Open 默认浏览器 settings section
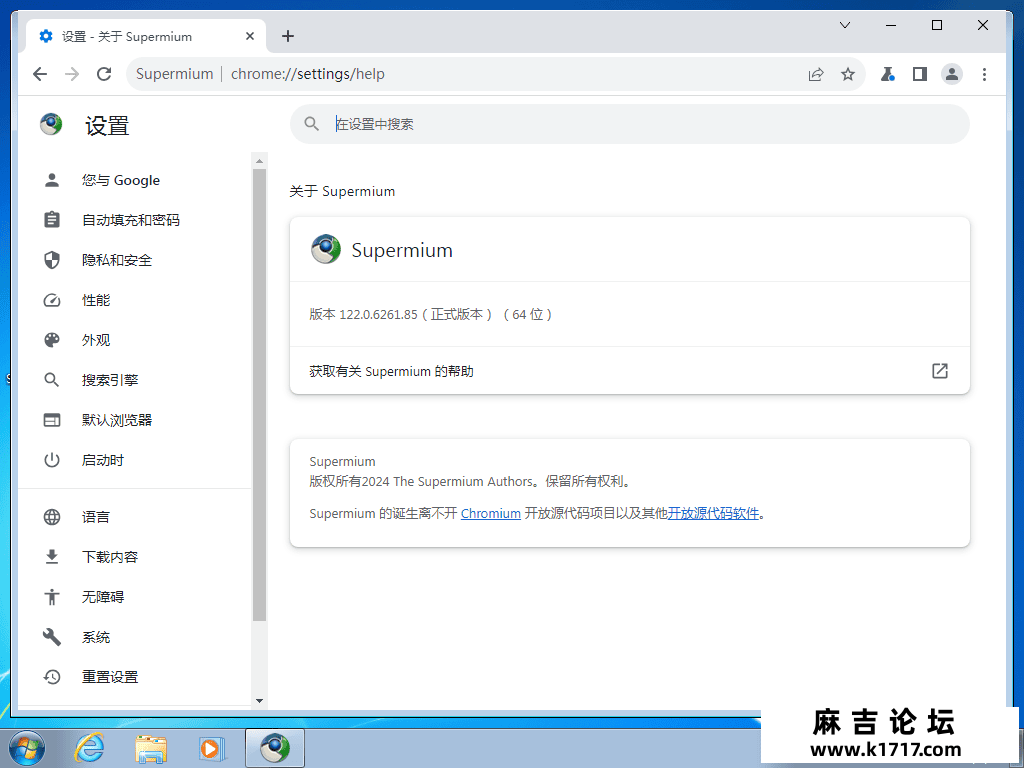The image size is (1024, 768). click(x=134, y=420)
